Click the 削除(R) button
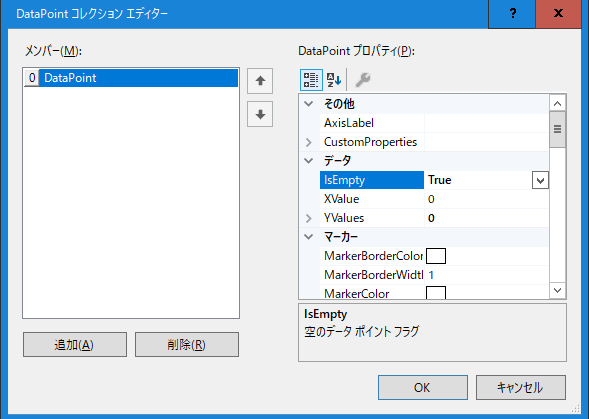 click(x=187, y=344)
